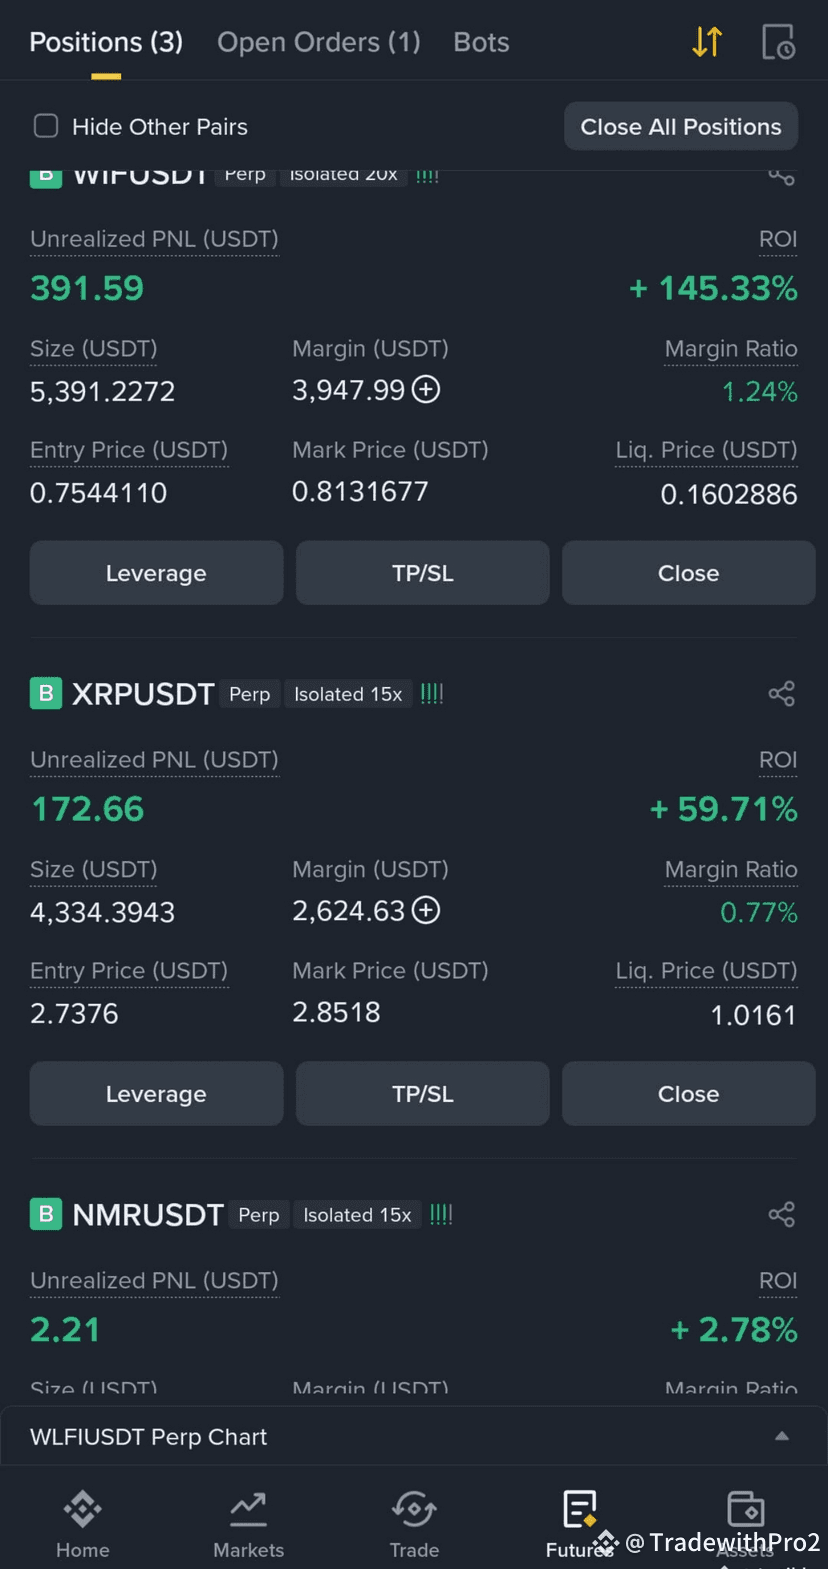Tap NMRUSDT Isolated 15x tag

[357, 1215]
